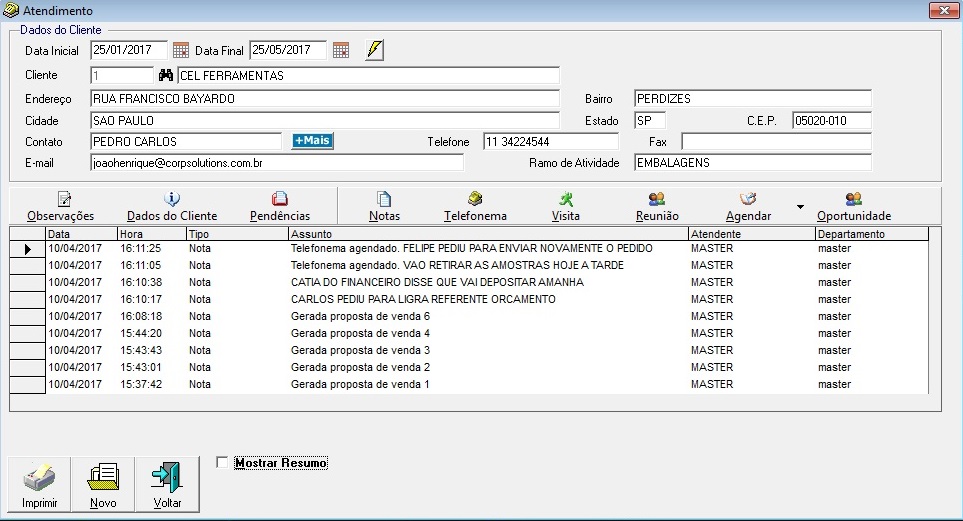Open the Data Final calendar picker
The height and width of the screenshot is (521, 963).
(341, 50)
